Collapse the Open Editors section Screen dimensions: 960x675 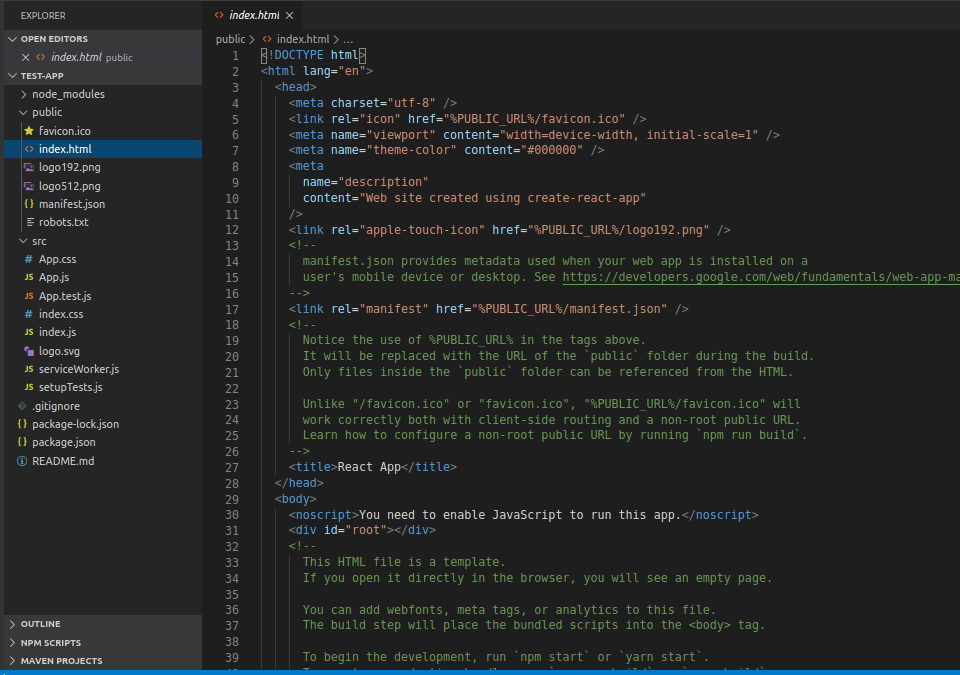point(12,39)
